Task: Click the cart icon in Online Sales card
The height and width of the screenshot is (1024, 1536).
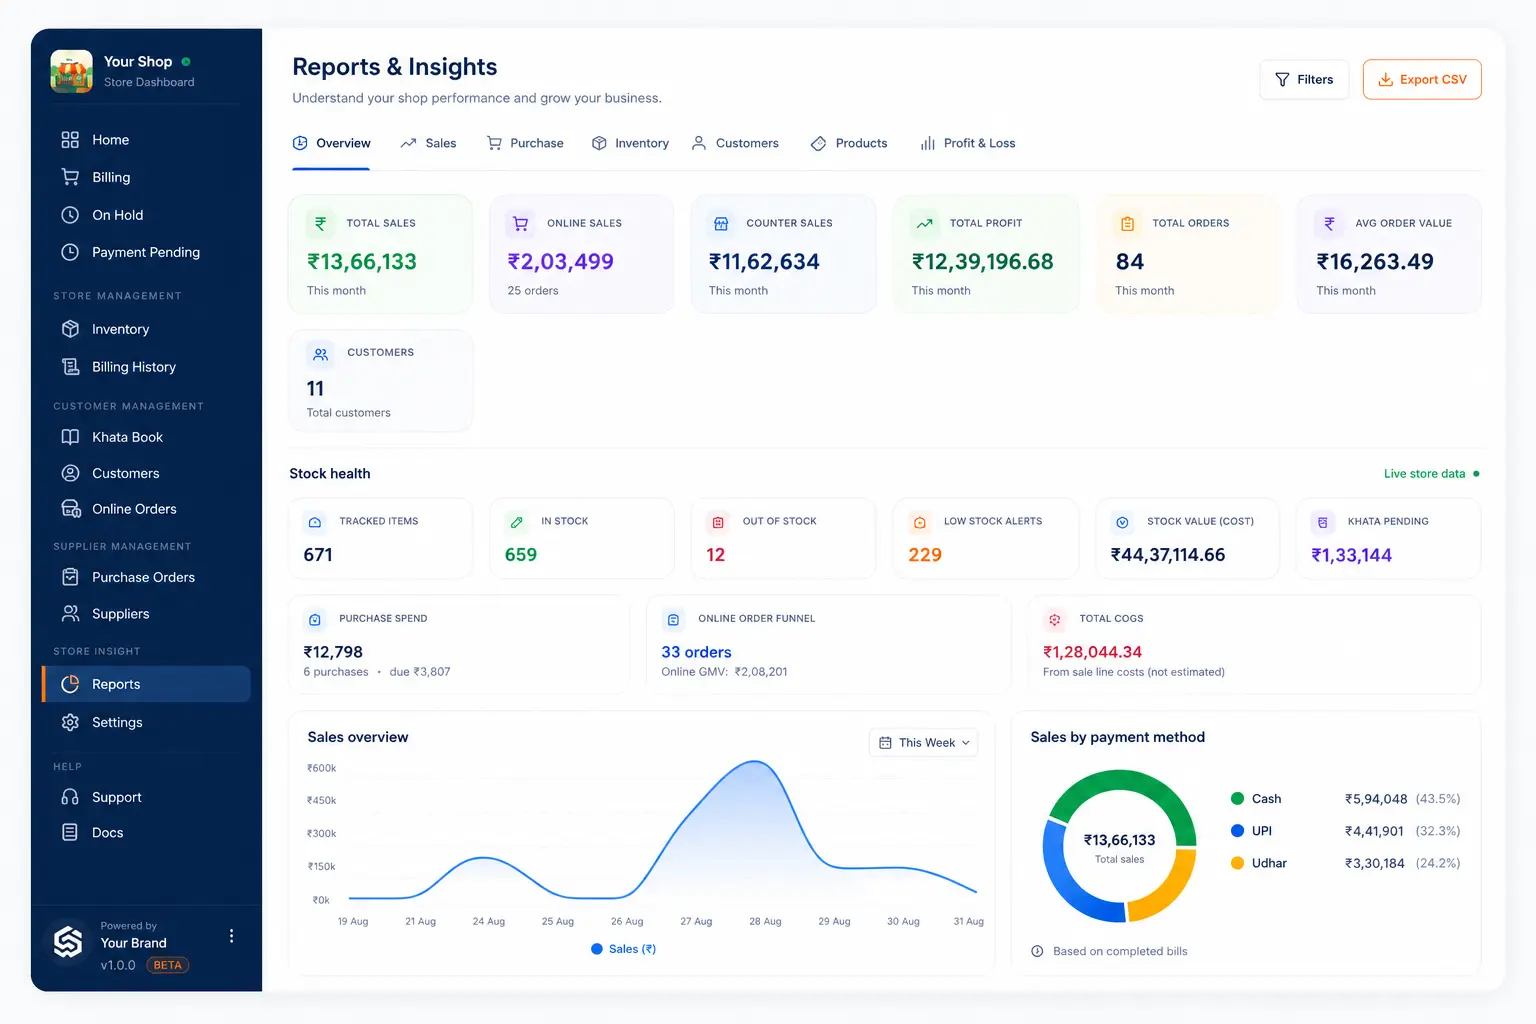Action: pyautogui.click(x=520, y=223)
